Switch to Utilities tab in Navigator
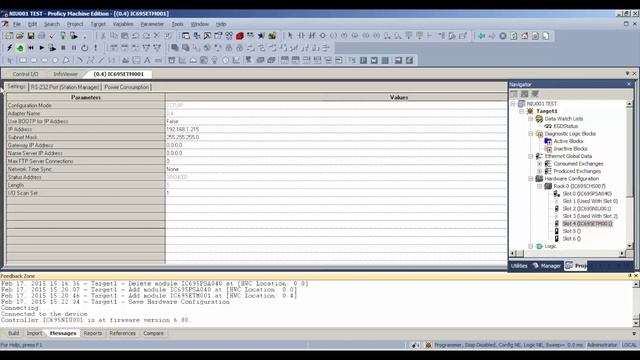 click(519, 266)
